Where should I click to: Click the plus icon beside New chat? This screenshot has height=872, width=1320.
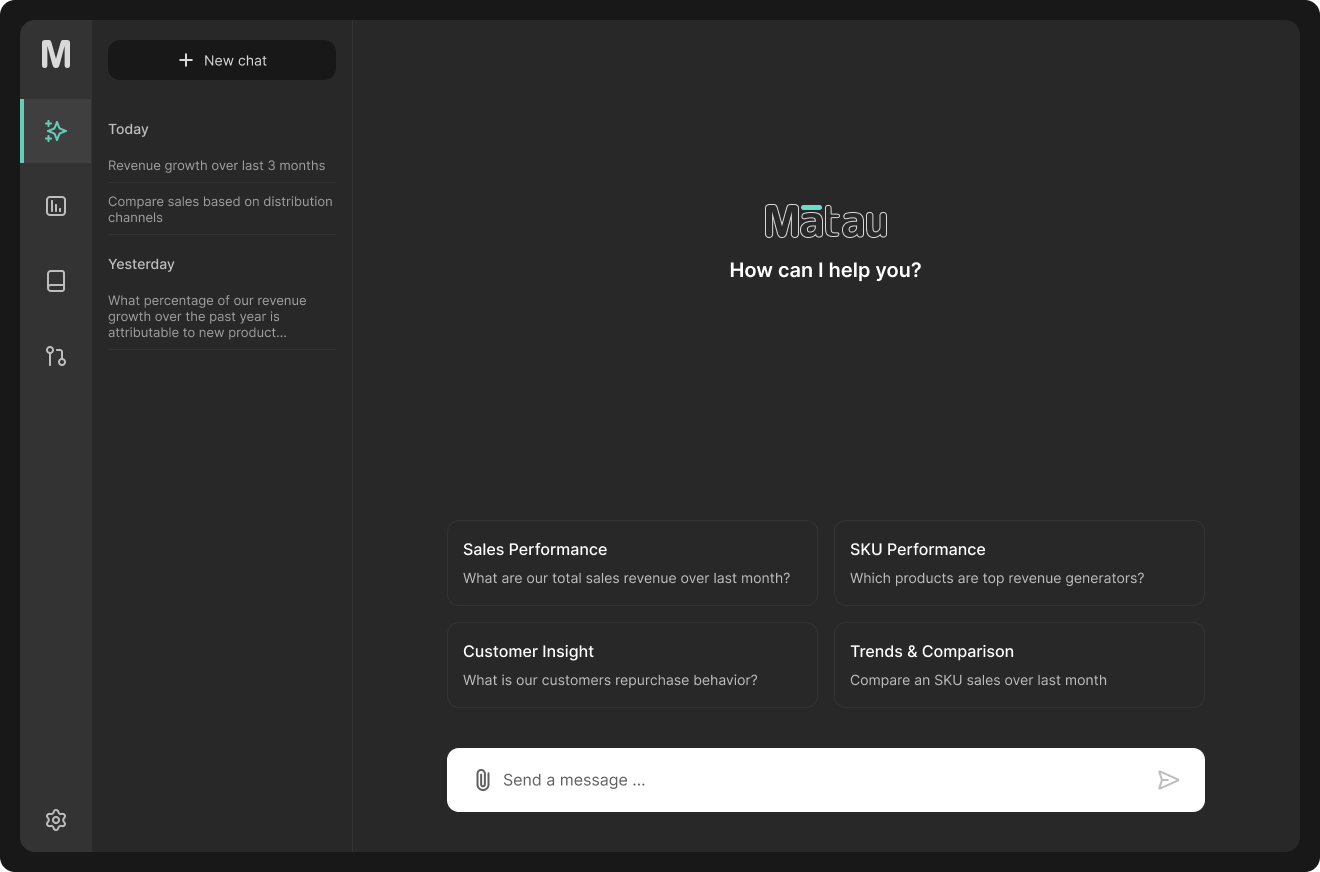tap(185, 60)
